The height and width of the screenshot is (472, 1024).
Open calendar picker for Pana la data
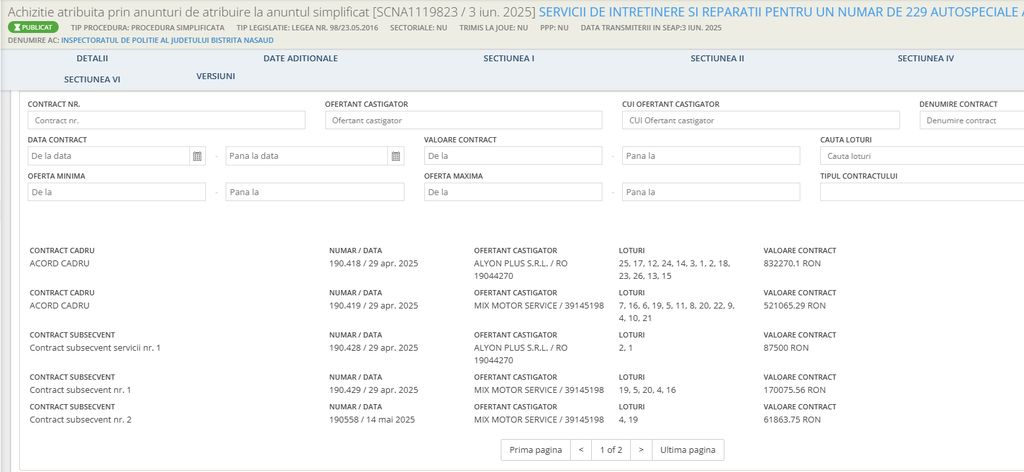click(396, 156)
